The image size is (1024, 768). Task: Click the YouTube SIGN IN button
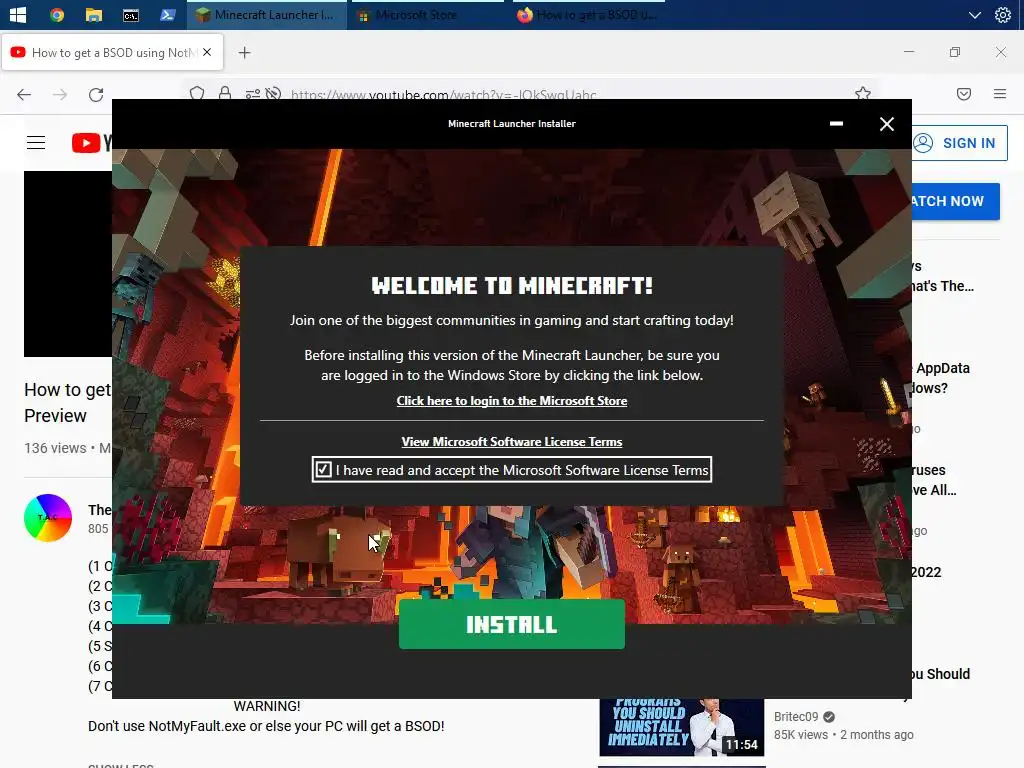coord(959,143)
